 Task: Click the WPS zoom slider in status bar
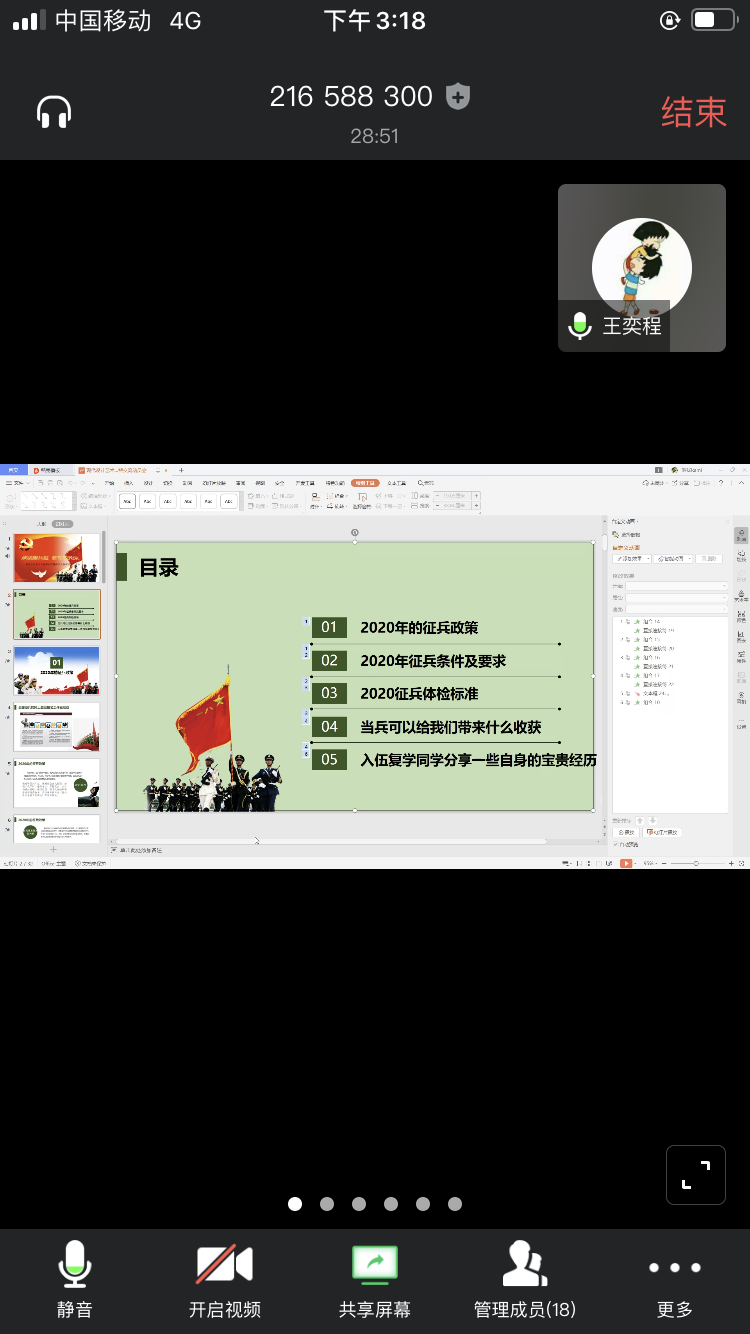tap(697, 863)
